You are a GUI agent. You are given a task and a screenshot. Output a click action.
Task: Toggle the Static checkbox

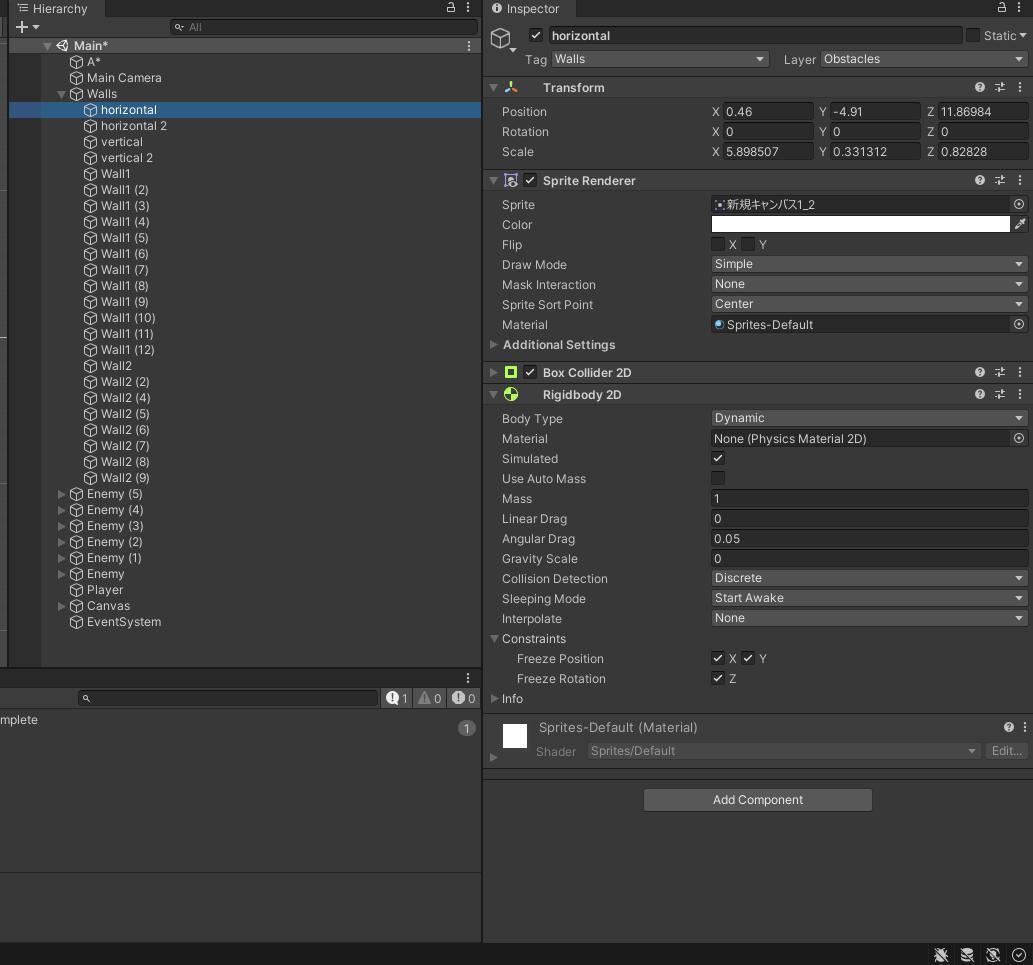pyautogui.click(x=972, y=35)
